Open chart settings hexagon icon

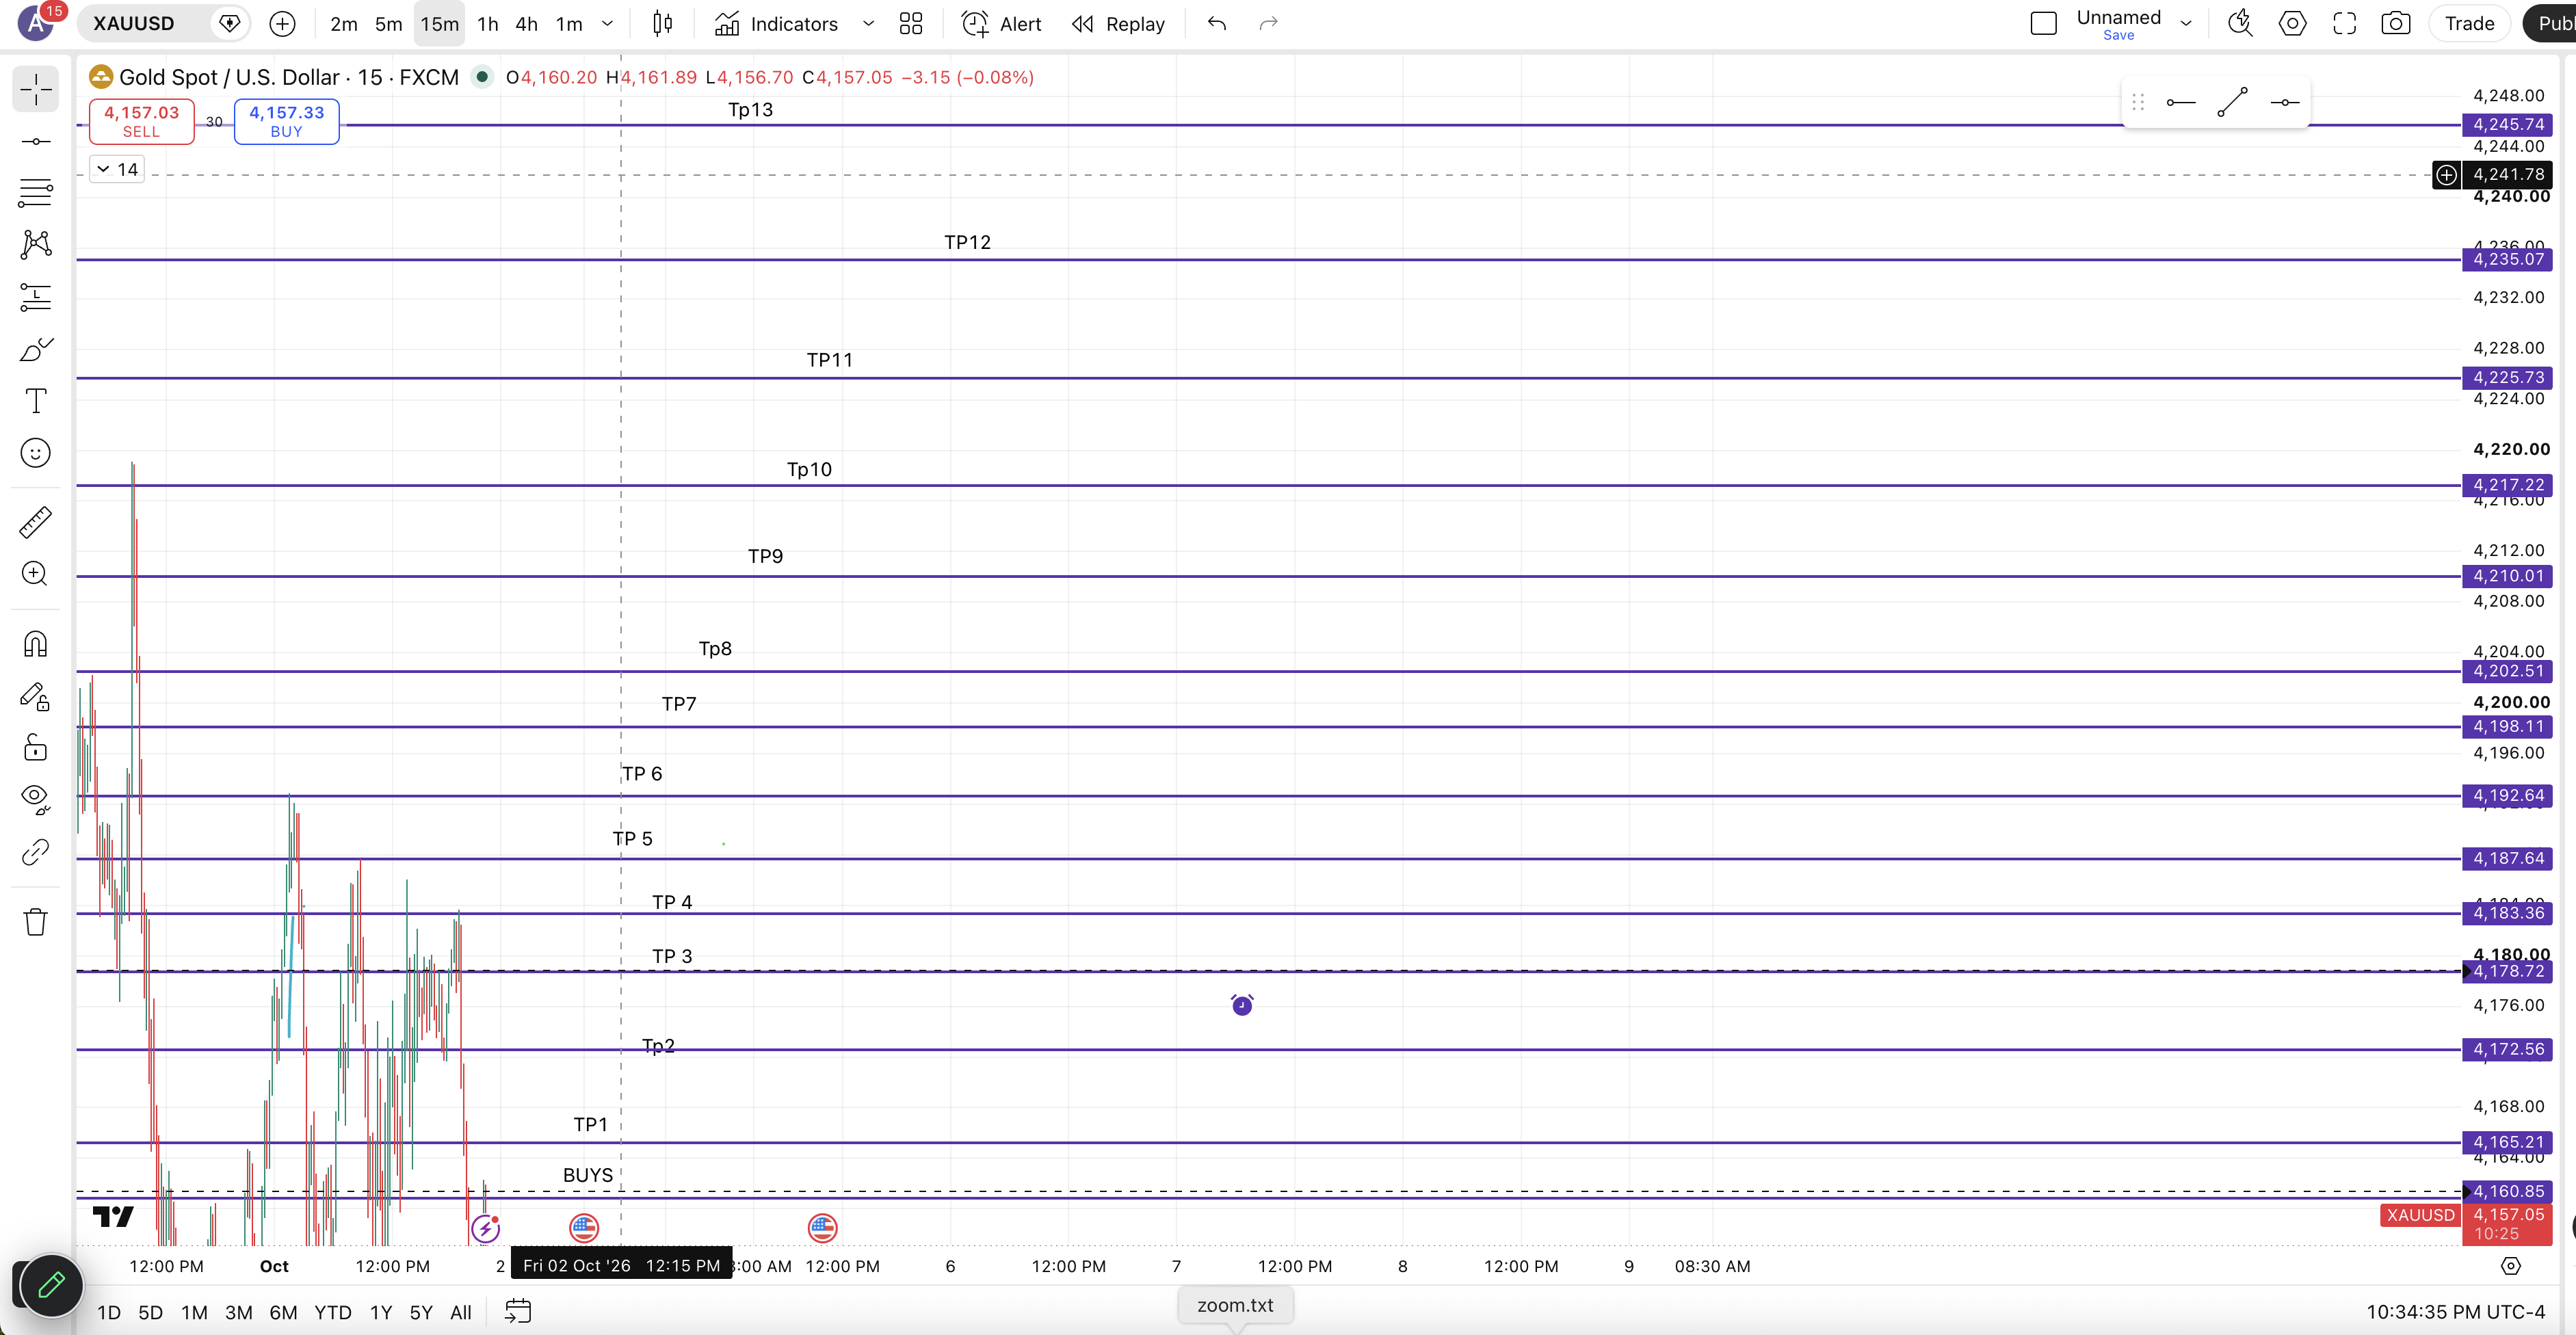coord(2292,23)
